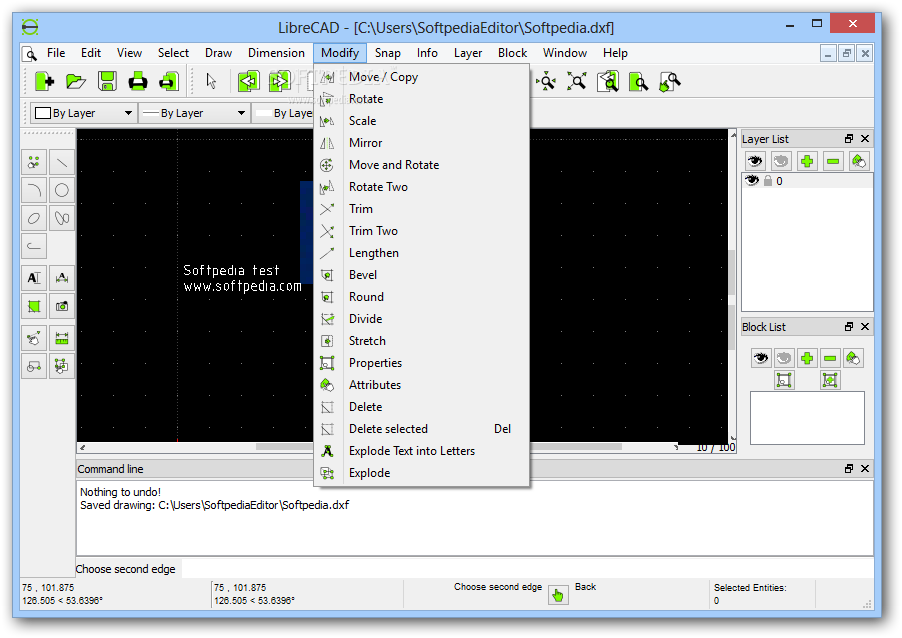The height and width of the screenshot is (638, 902).
Task: Open the Hatch tool in left toolbox
Action: pos(34,307)
